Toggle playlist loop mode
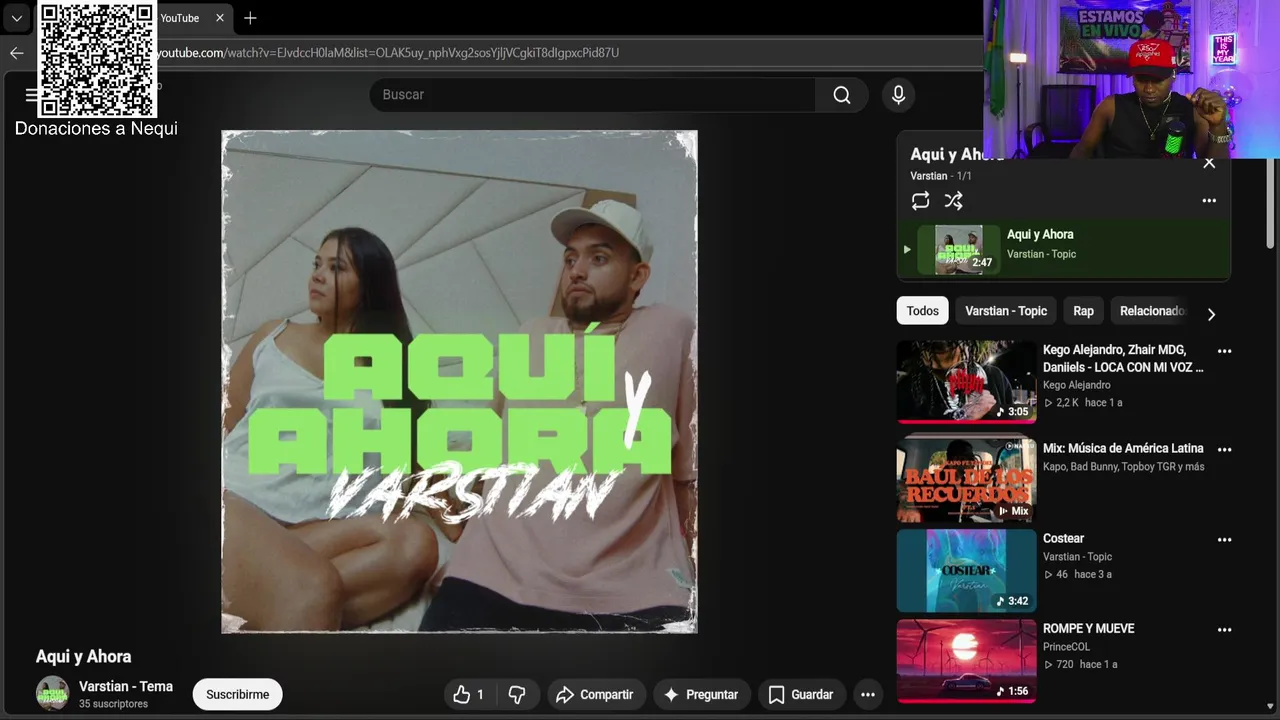This screenshot has height=720, width=1280. pyautogui.click(x=920, y=201)
